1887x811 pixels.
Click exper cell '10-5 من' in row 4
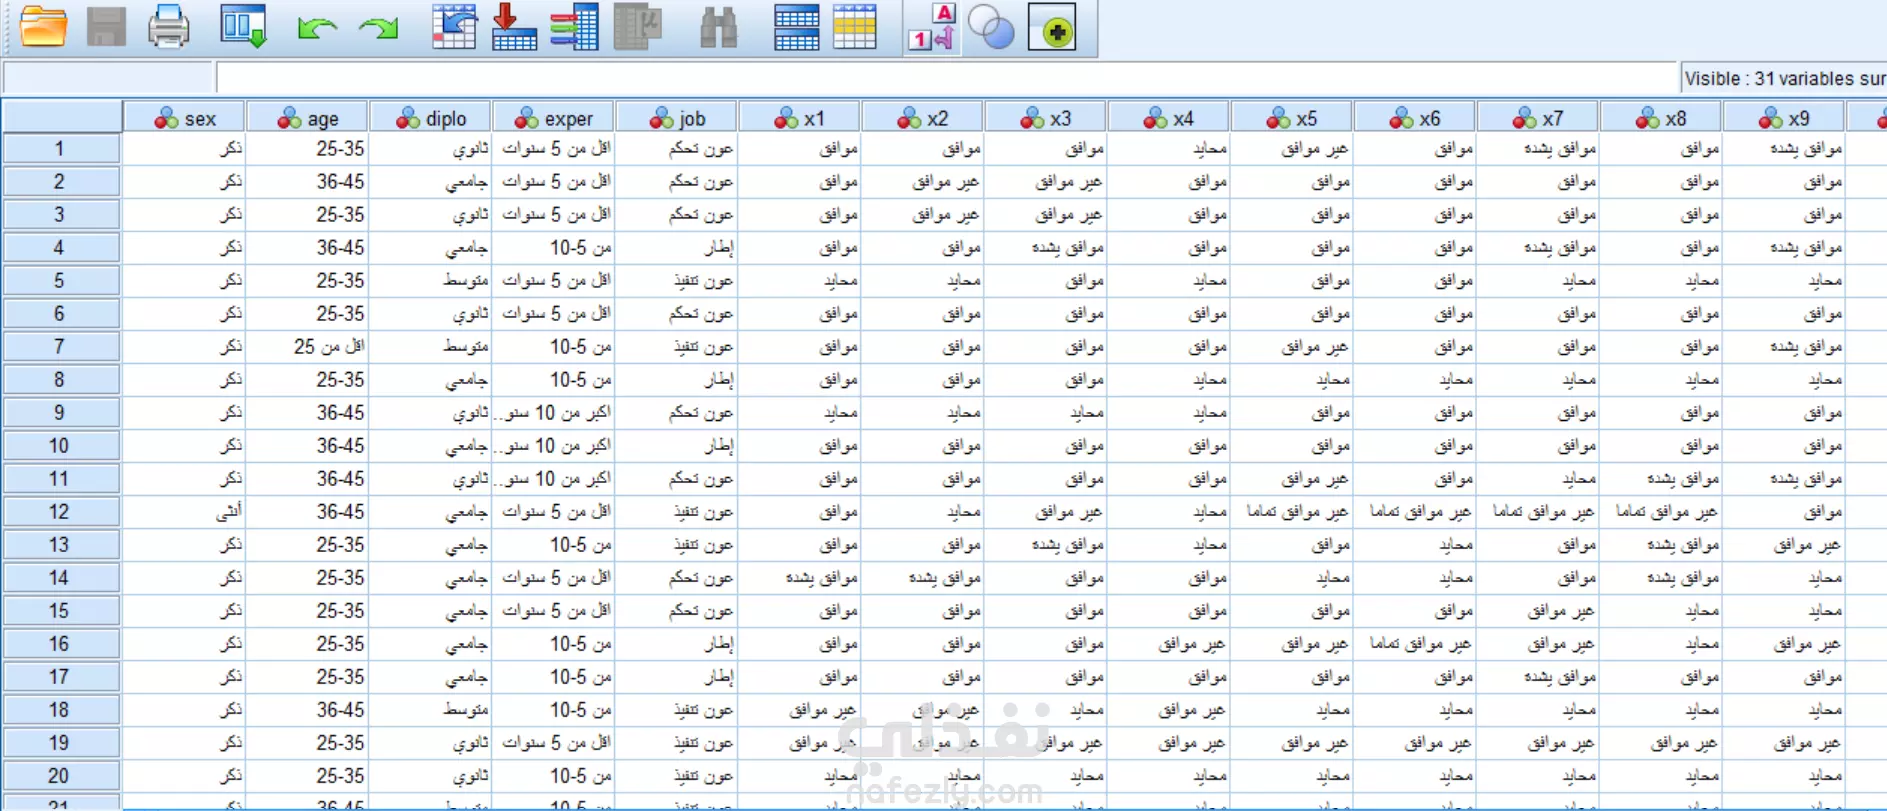click(x=554, y=247)
